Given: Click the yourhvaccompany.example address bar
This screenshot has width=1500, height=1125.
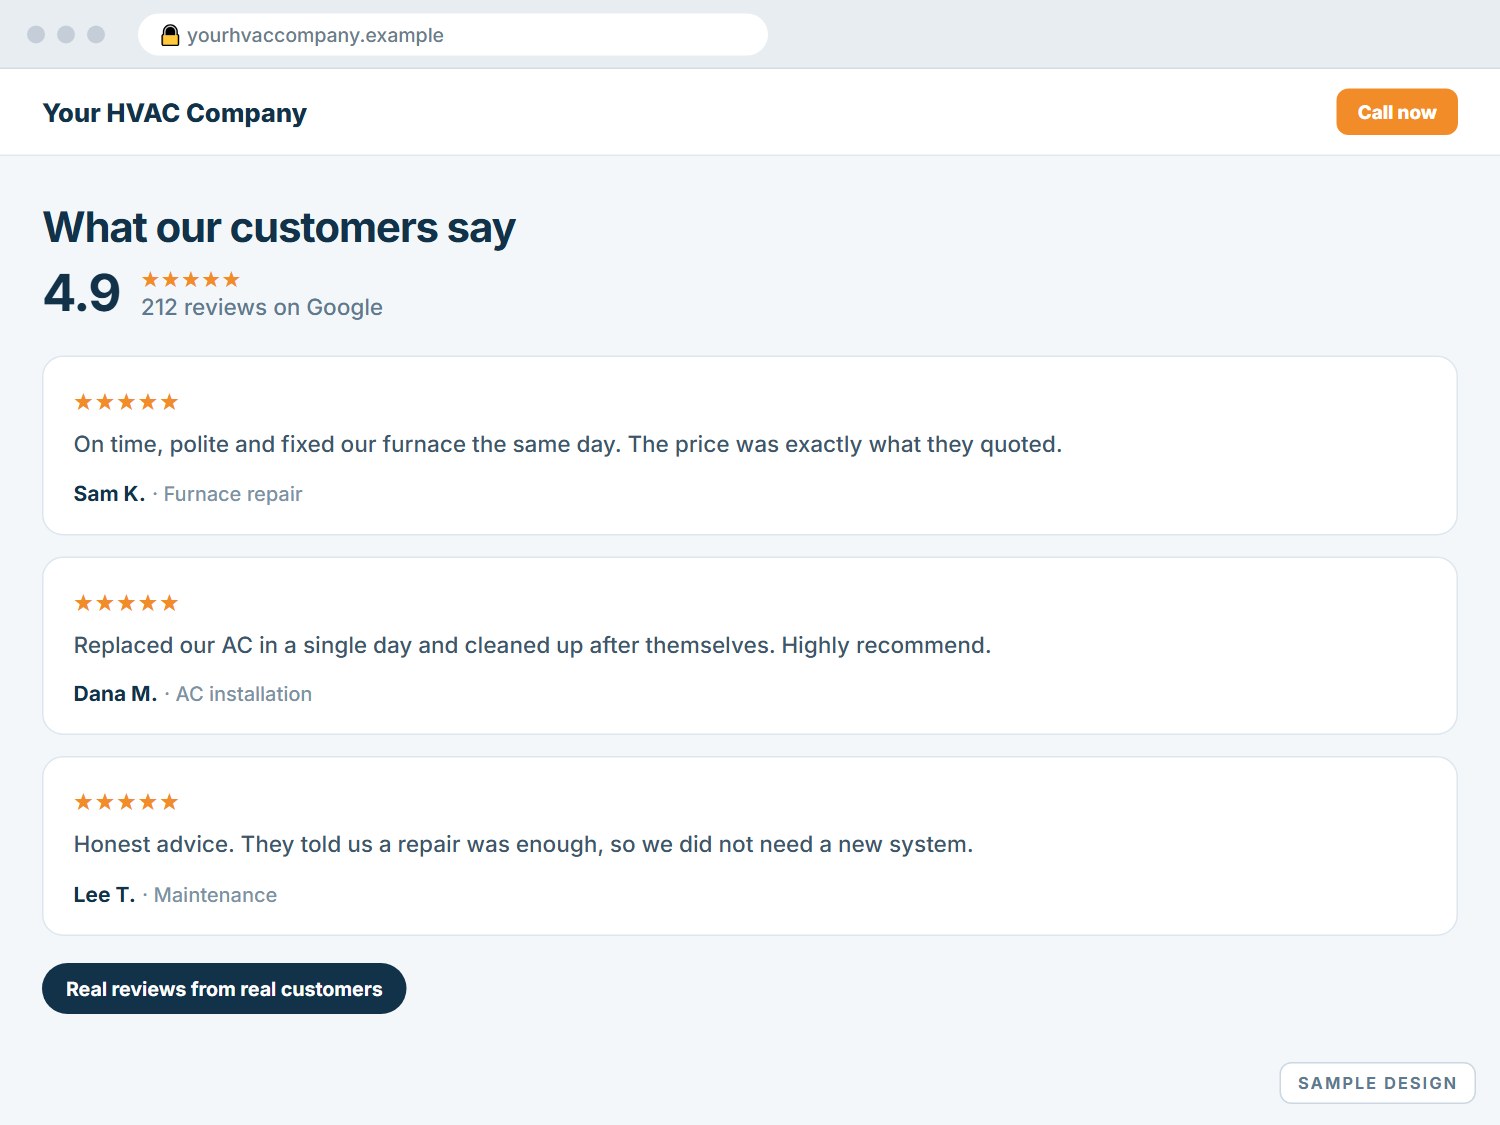Looking at the screenshot, I should click(453, 35).
